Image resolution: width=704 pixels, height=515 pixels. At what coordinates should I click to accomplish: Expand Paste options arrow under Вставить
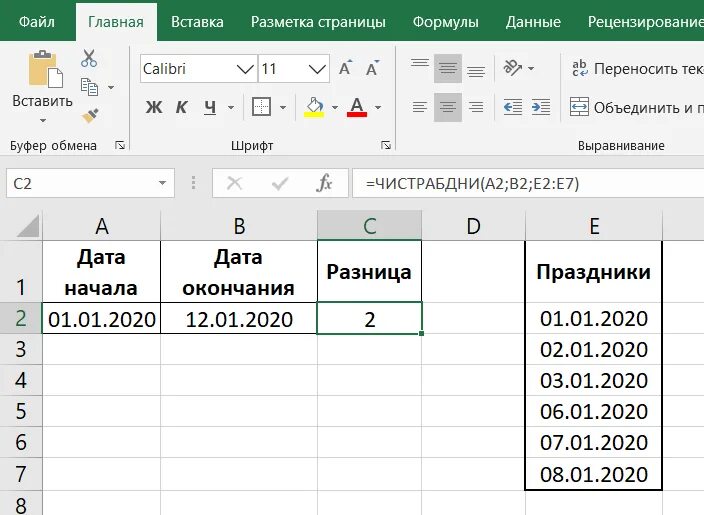pos(43,120)
